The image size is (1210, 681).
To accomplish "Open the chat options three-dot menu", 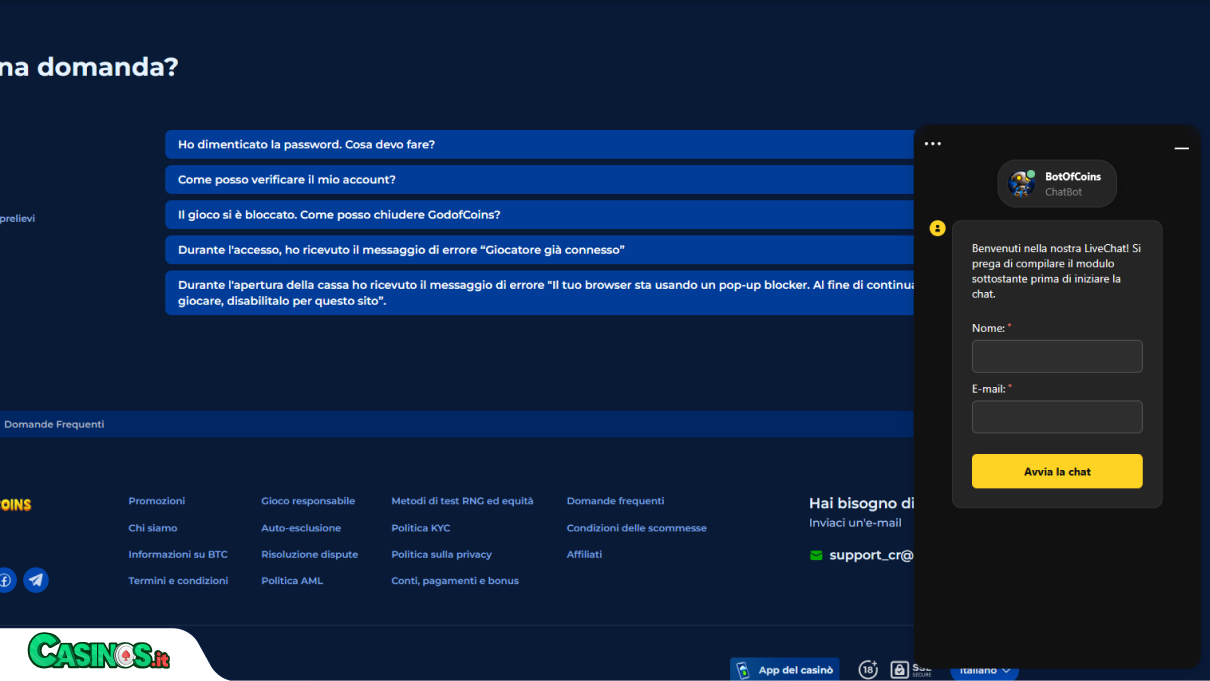I will 933,144.
